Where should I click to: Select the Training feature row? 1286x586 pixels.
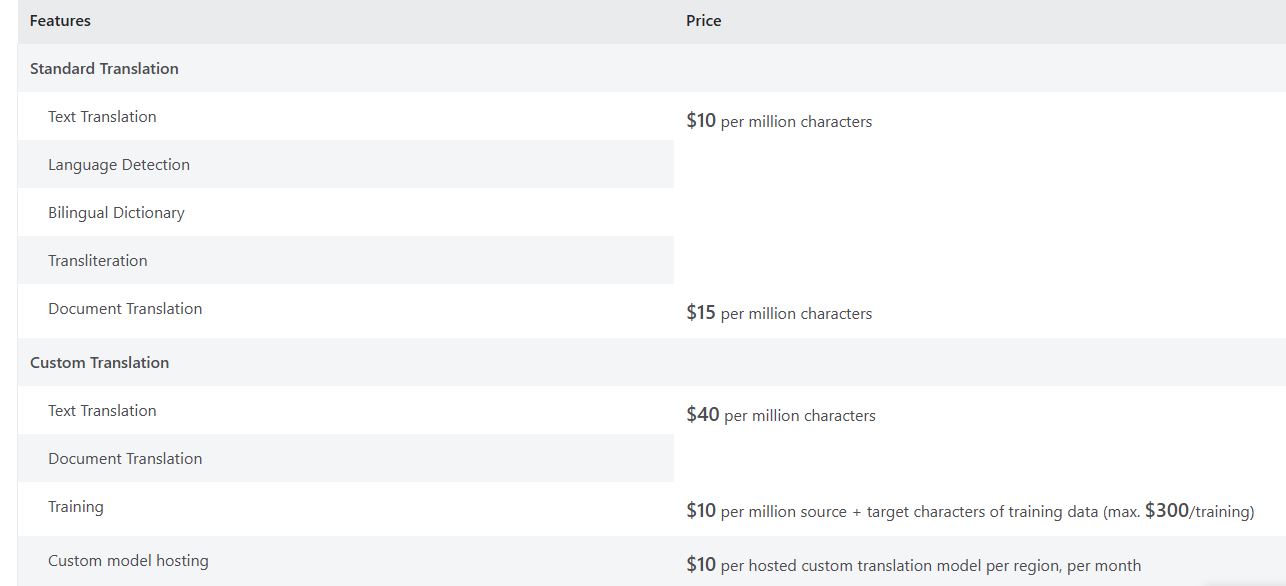pyautogui.click(x=76, y=507)
